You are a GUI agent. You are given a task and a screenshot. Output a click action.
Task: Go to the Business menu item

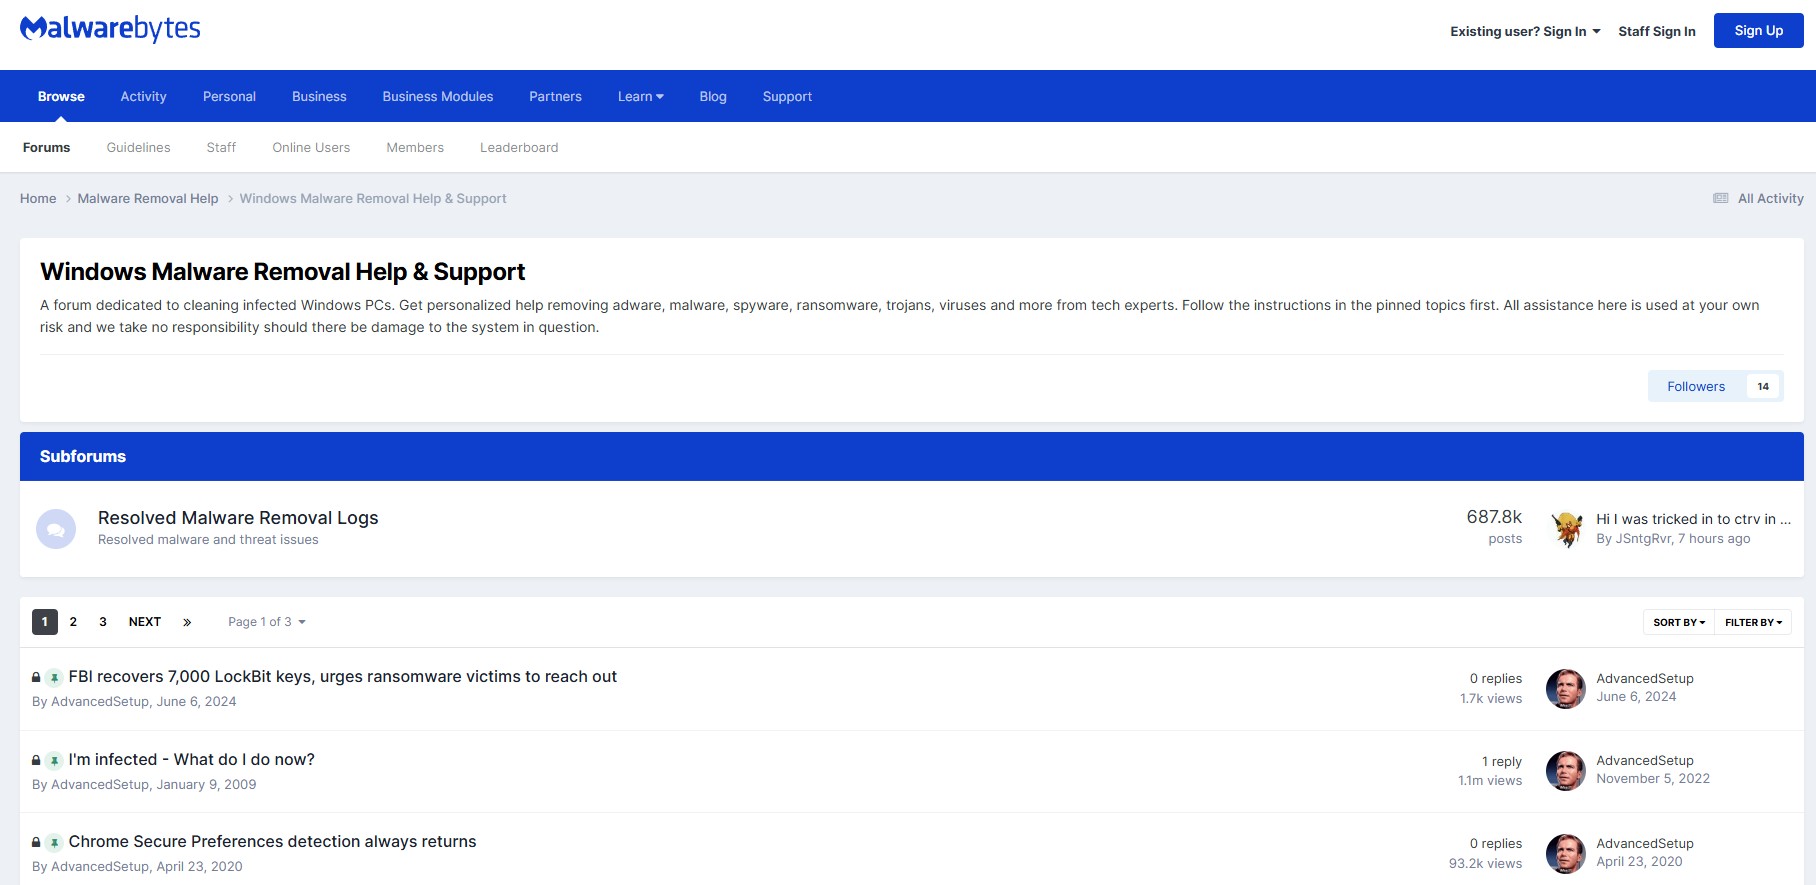pyautogui.click(x=319, y=96)
